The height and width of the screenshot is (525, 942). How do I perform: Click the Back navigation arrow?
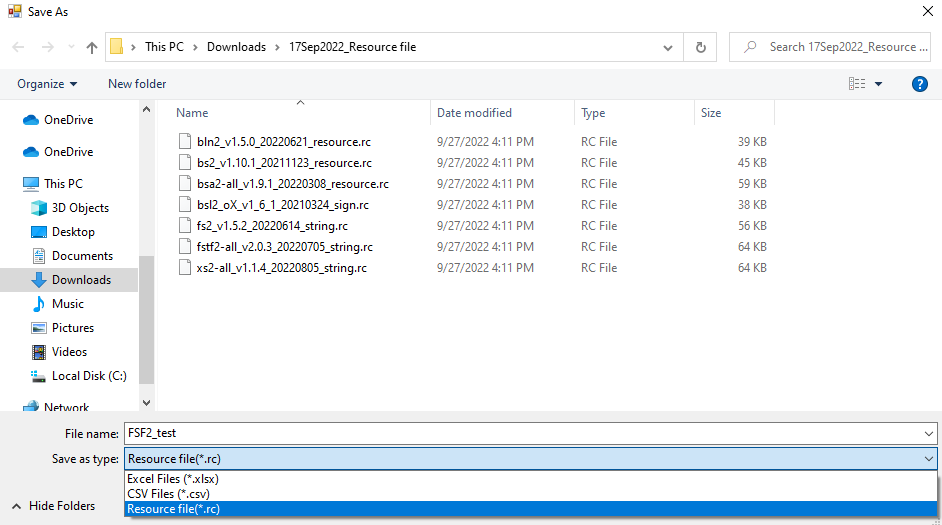(x=19, y=47)
